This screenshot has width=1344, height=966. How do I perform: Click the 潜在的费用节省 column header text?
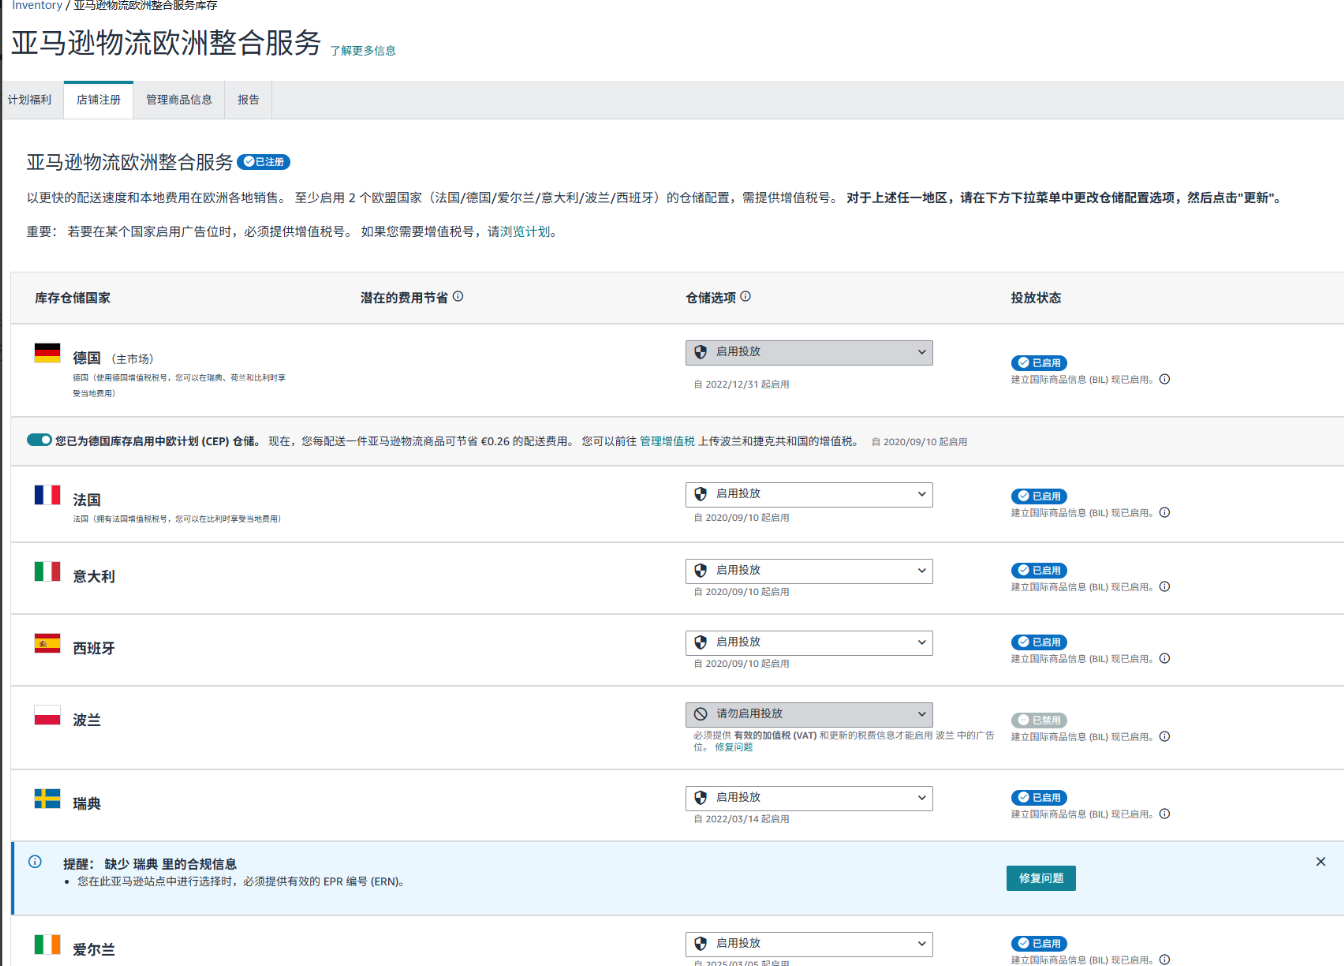[404, 298]
